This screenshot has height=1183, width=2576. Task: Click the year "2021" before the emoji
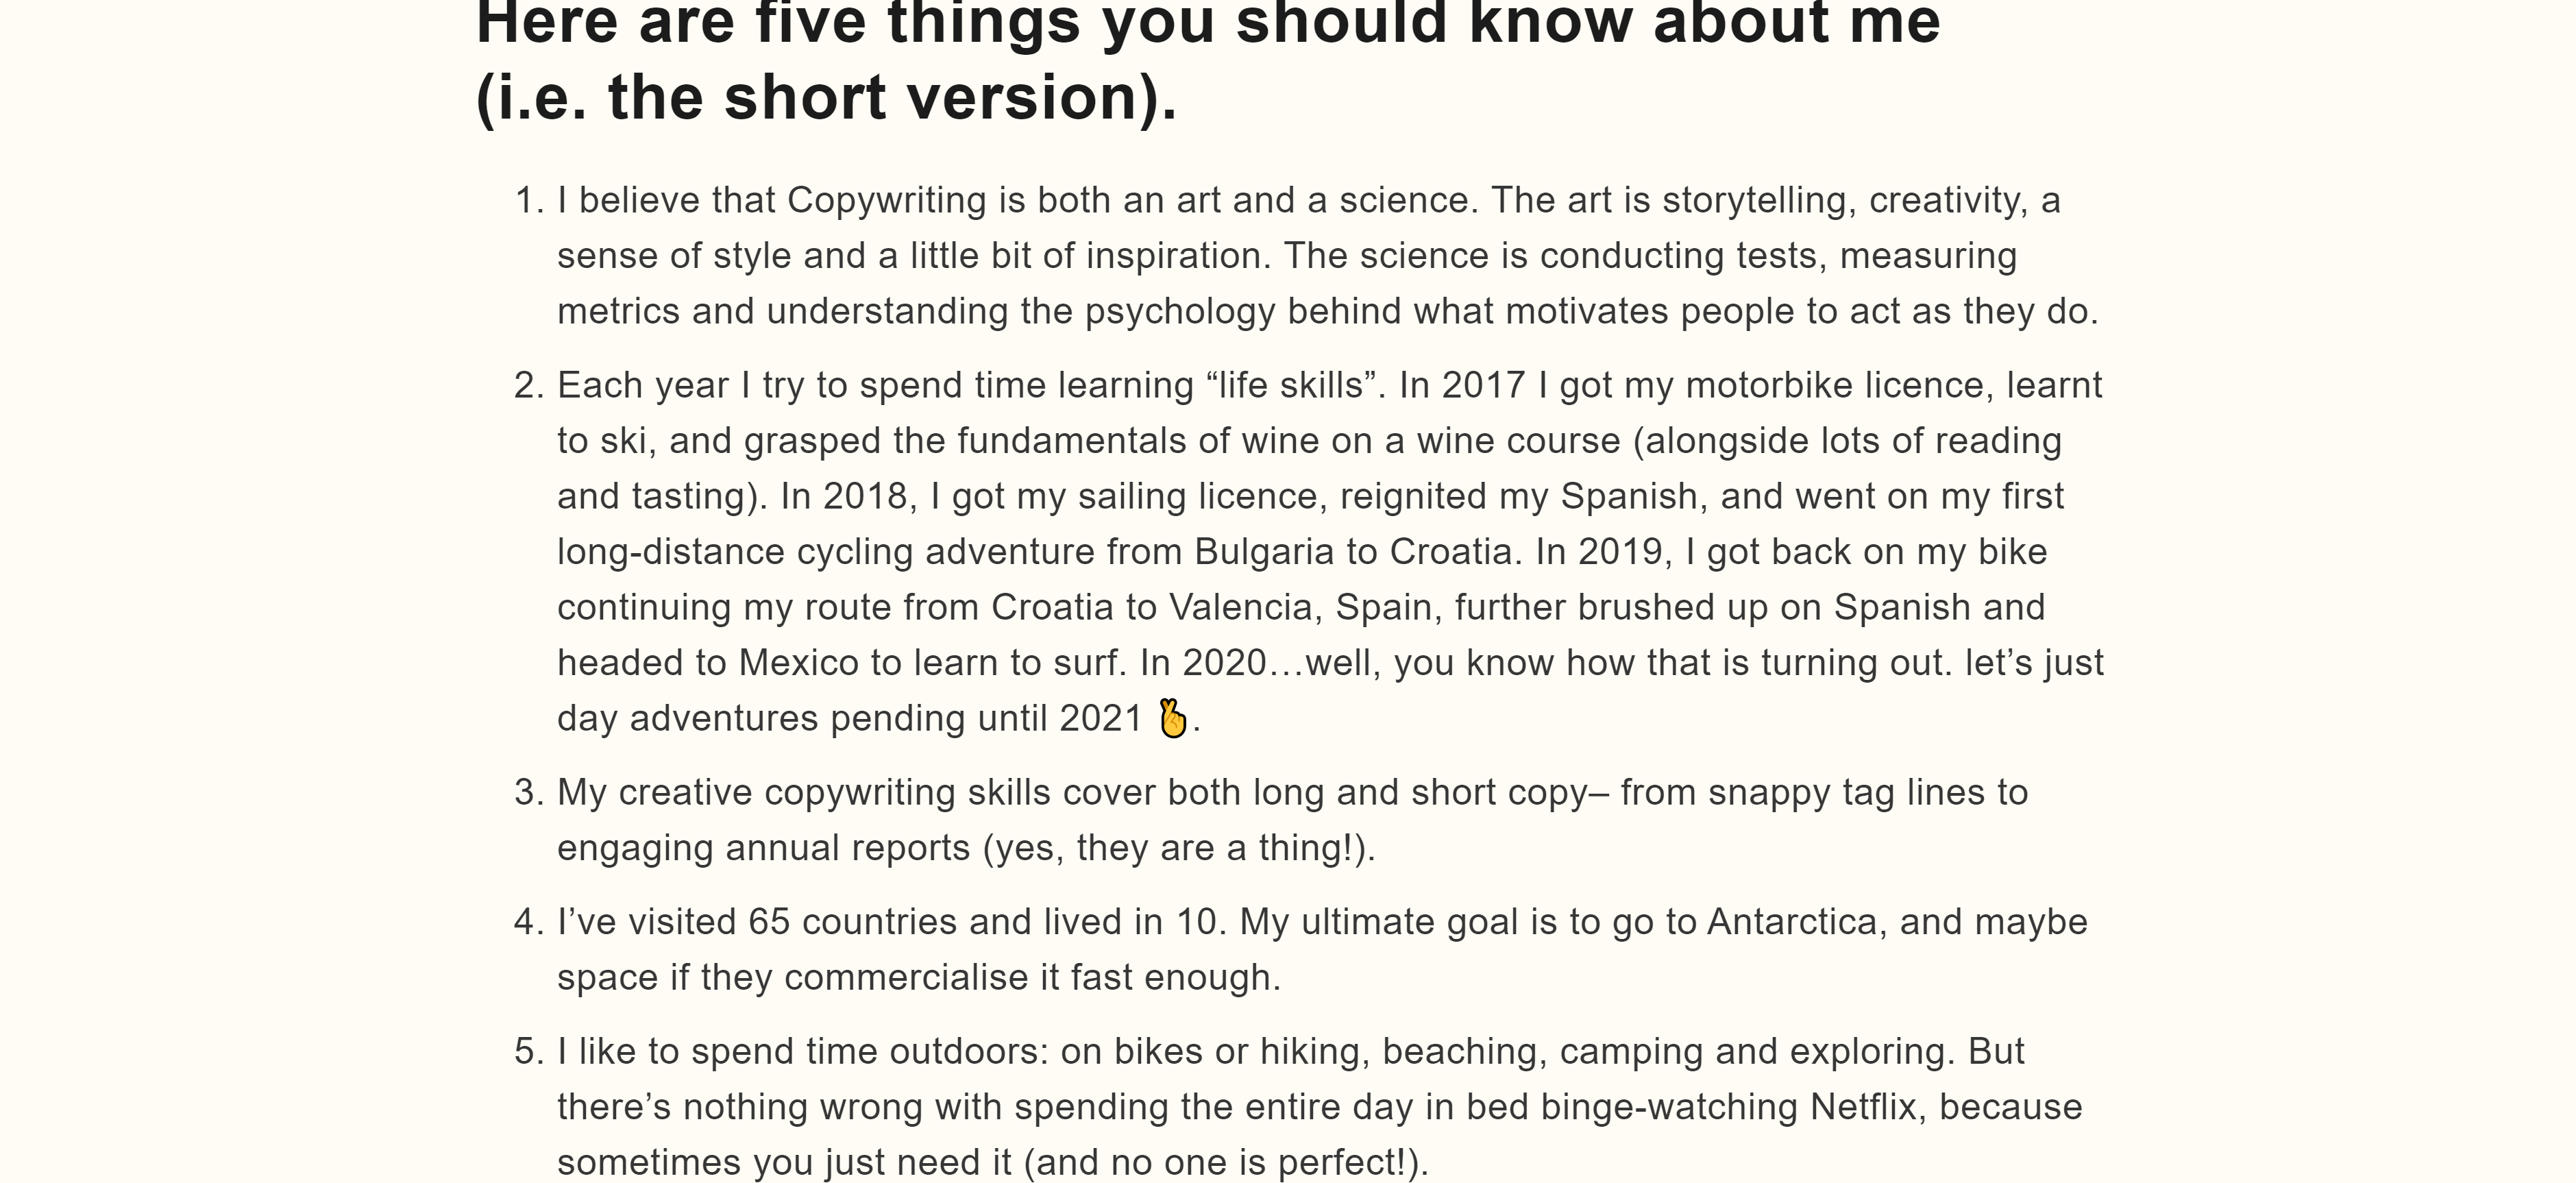point(1100,718)
